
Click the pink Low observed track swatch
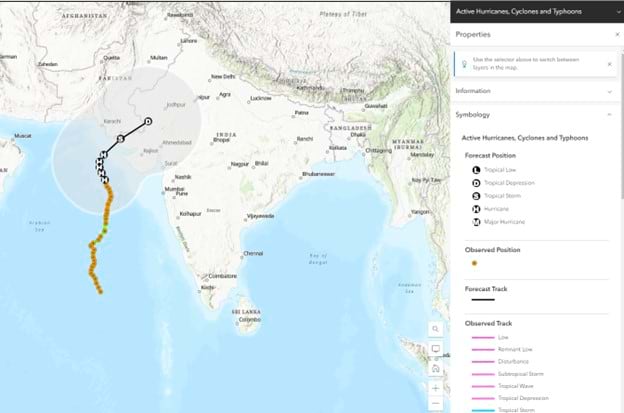click(x=483, y=337)
